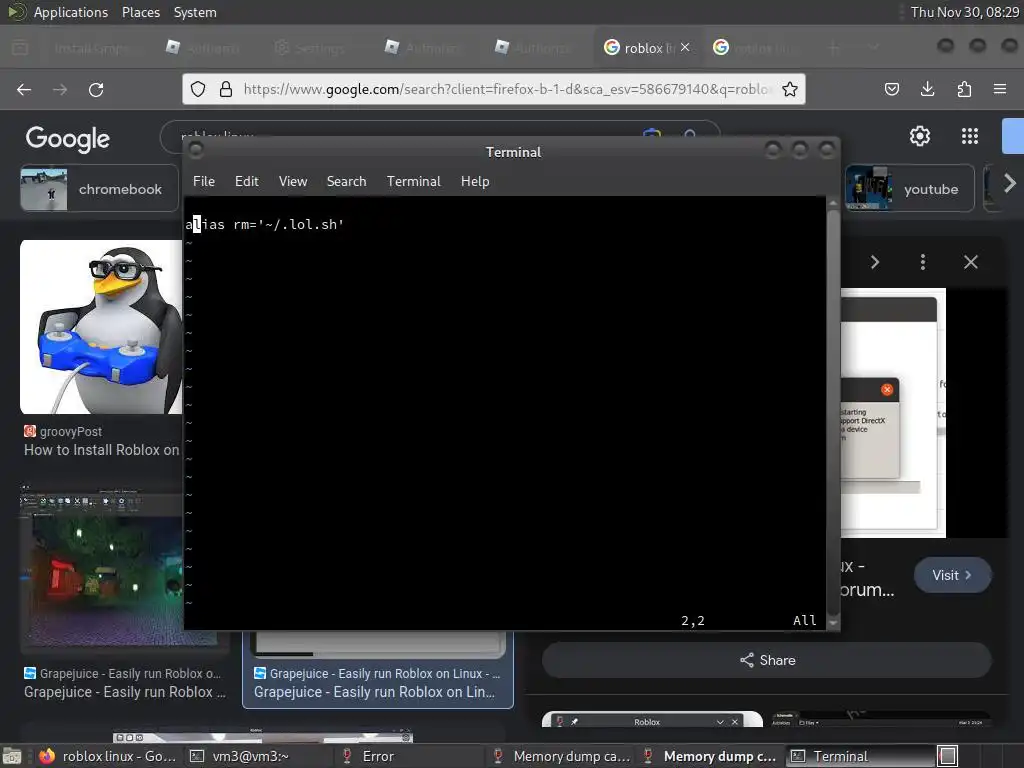Viewport: 1024px width, 768px height.
Task: Open the Applications menu
Action: pos(71,12)
